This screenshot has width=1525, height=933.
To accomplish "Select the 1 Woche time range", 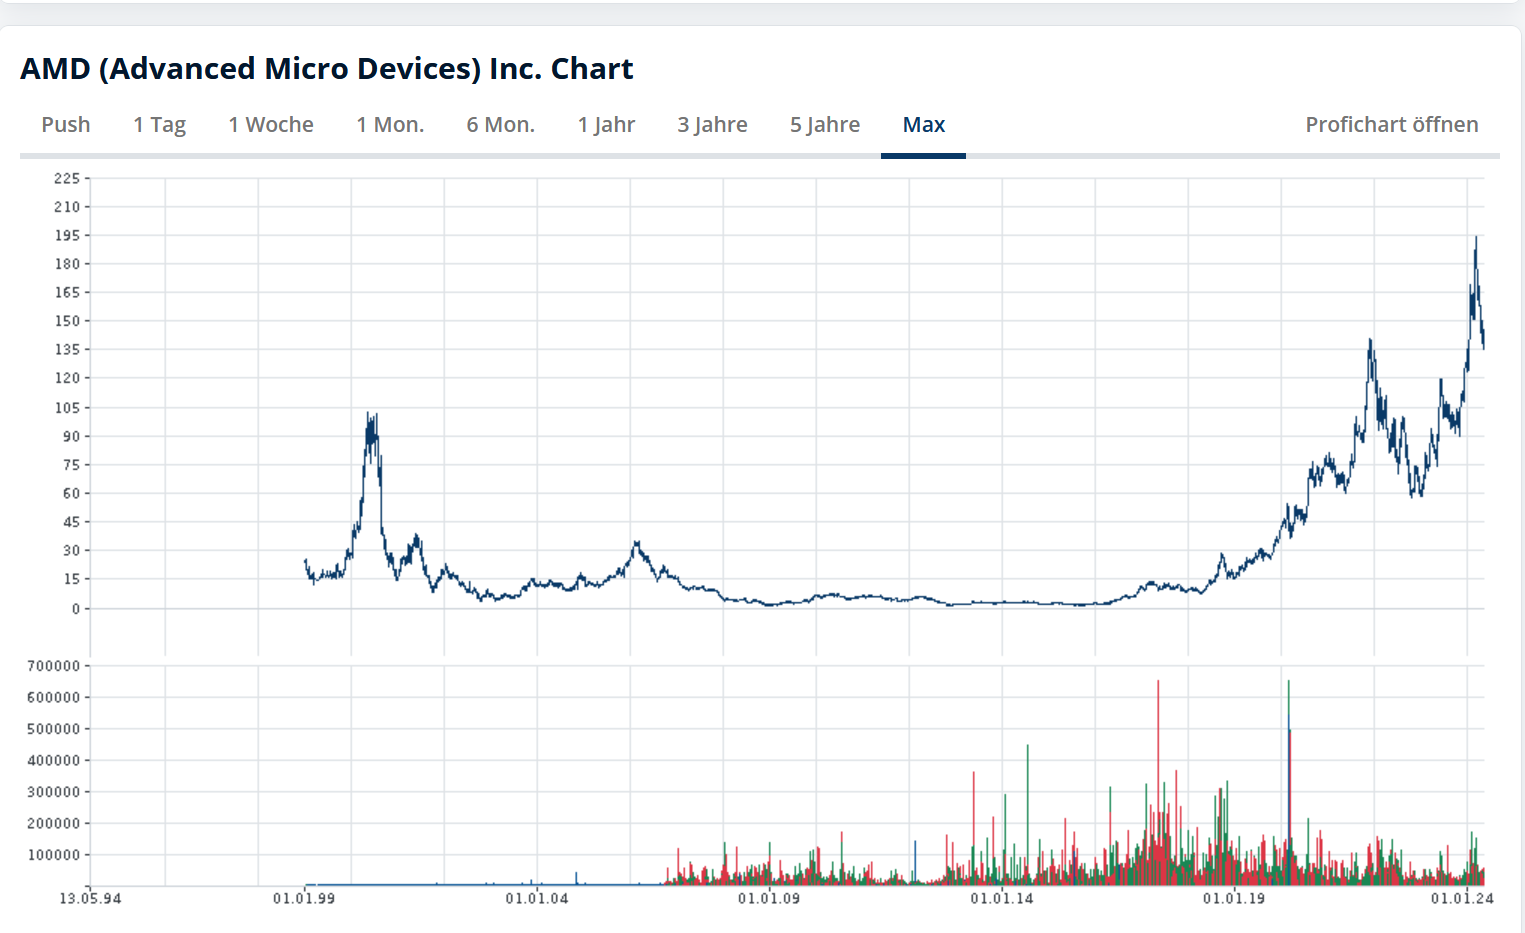I will tap(271, 125).
